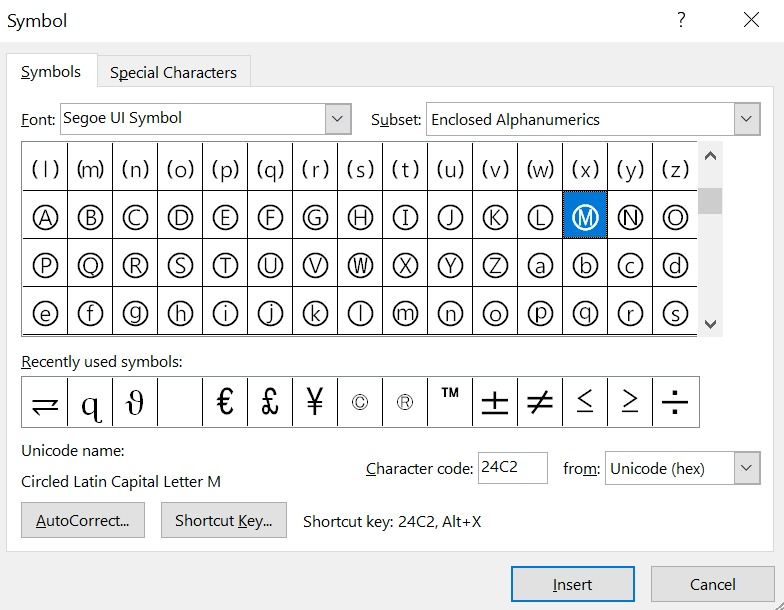Select the parenthesized (z) symbol
The width and height of the screenshot is (784, 610).
click(675, 169)
